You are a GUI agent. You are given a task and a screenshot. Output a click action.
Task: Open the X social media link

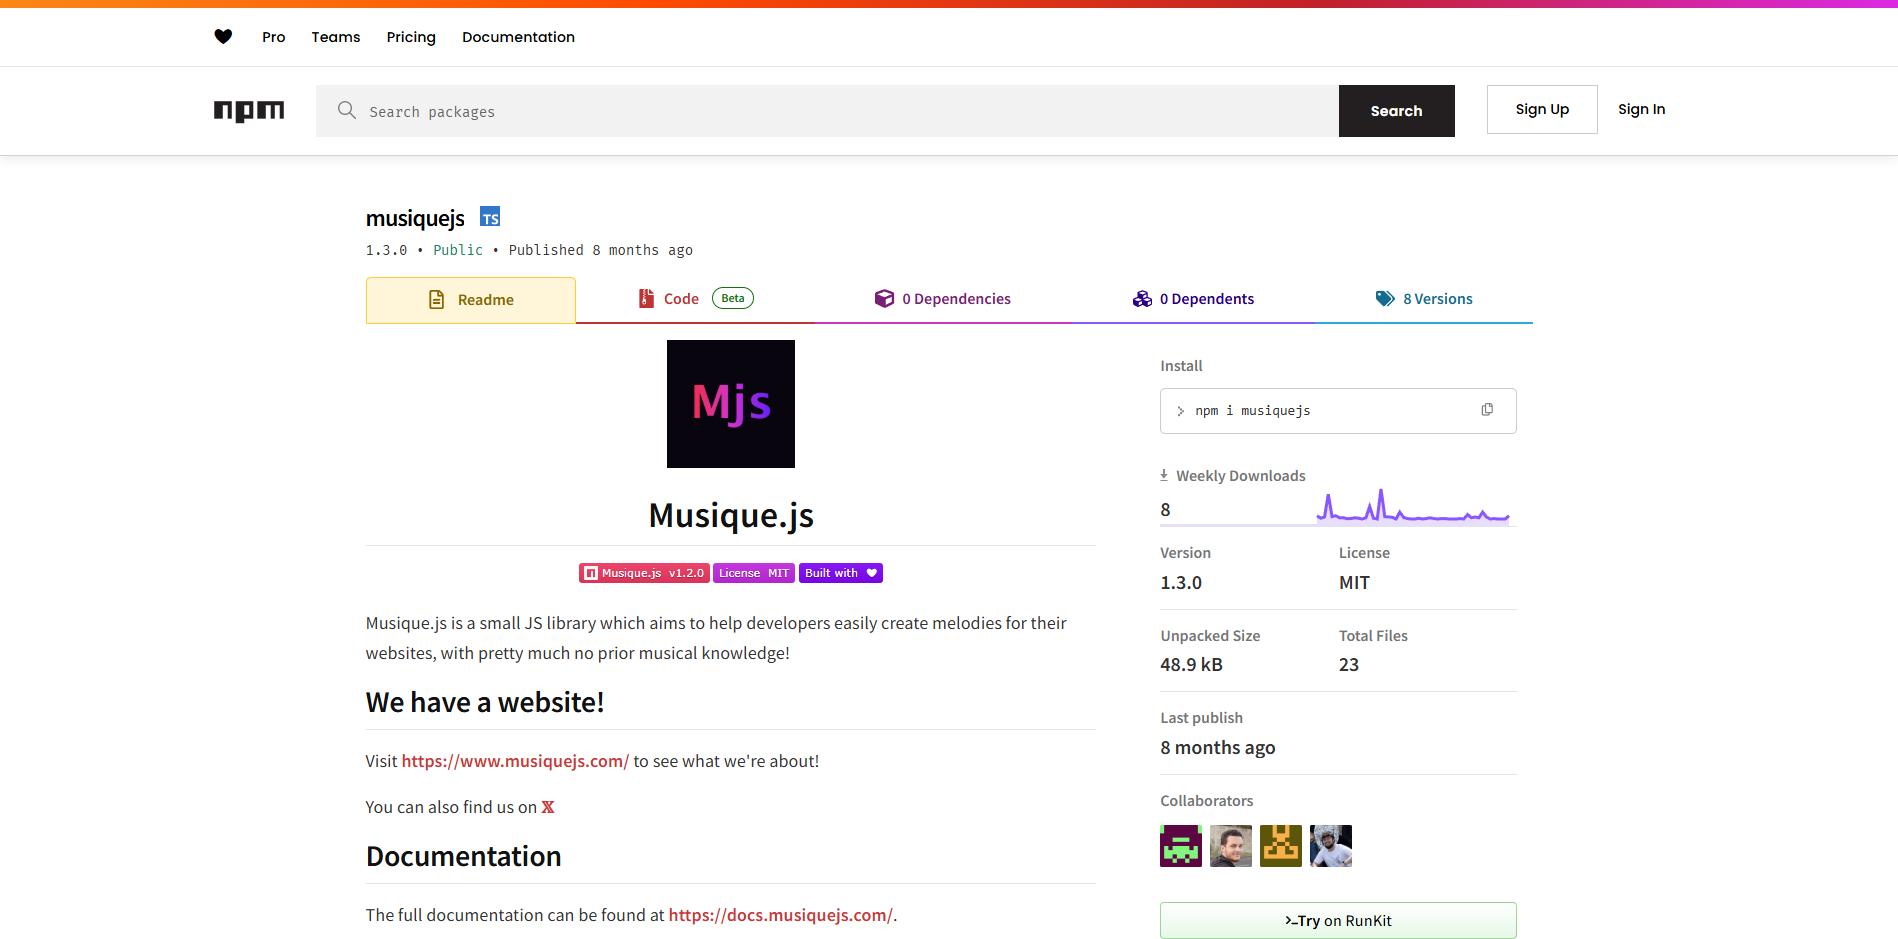tap(547, 806)
